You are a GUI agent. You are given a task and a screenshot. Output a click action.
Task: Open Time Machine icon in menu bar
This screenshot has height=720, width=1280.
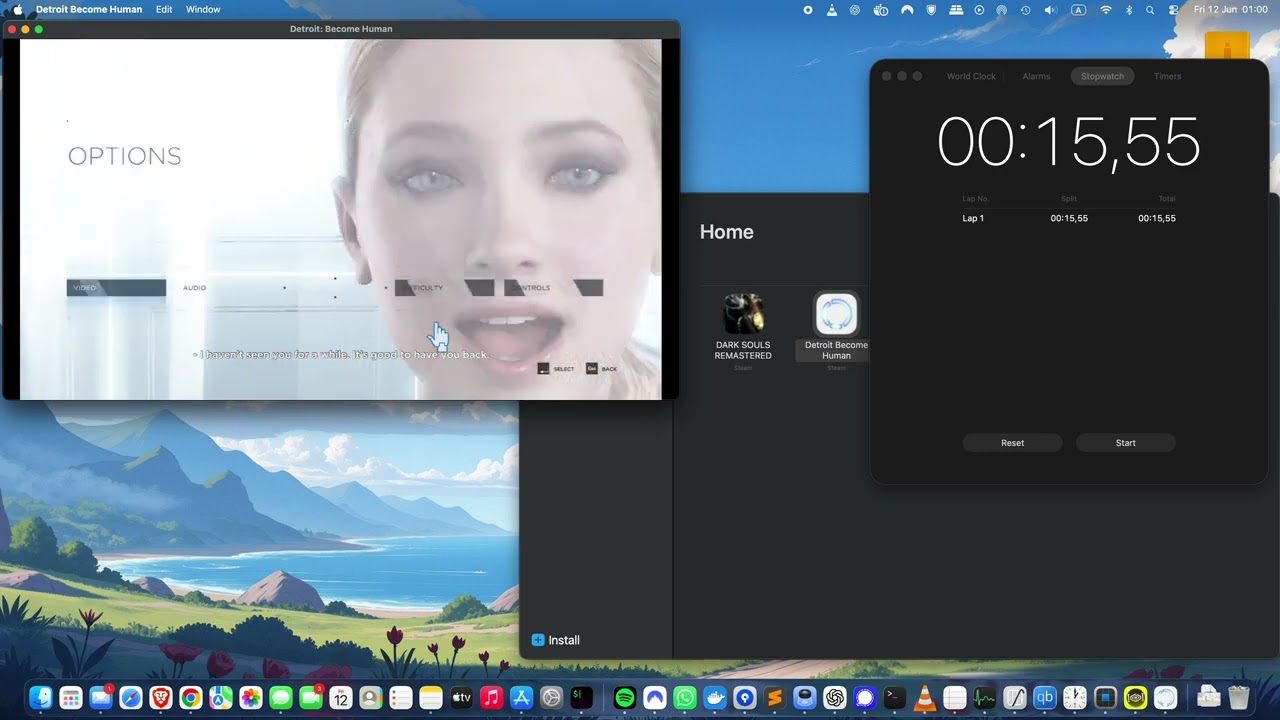point(1025,9)
